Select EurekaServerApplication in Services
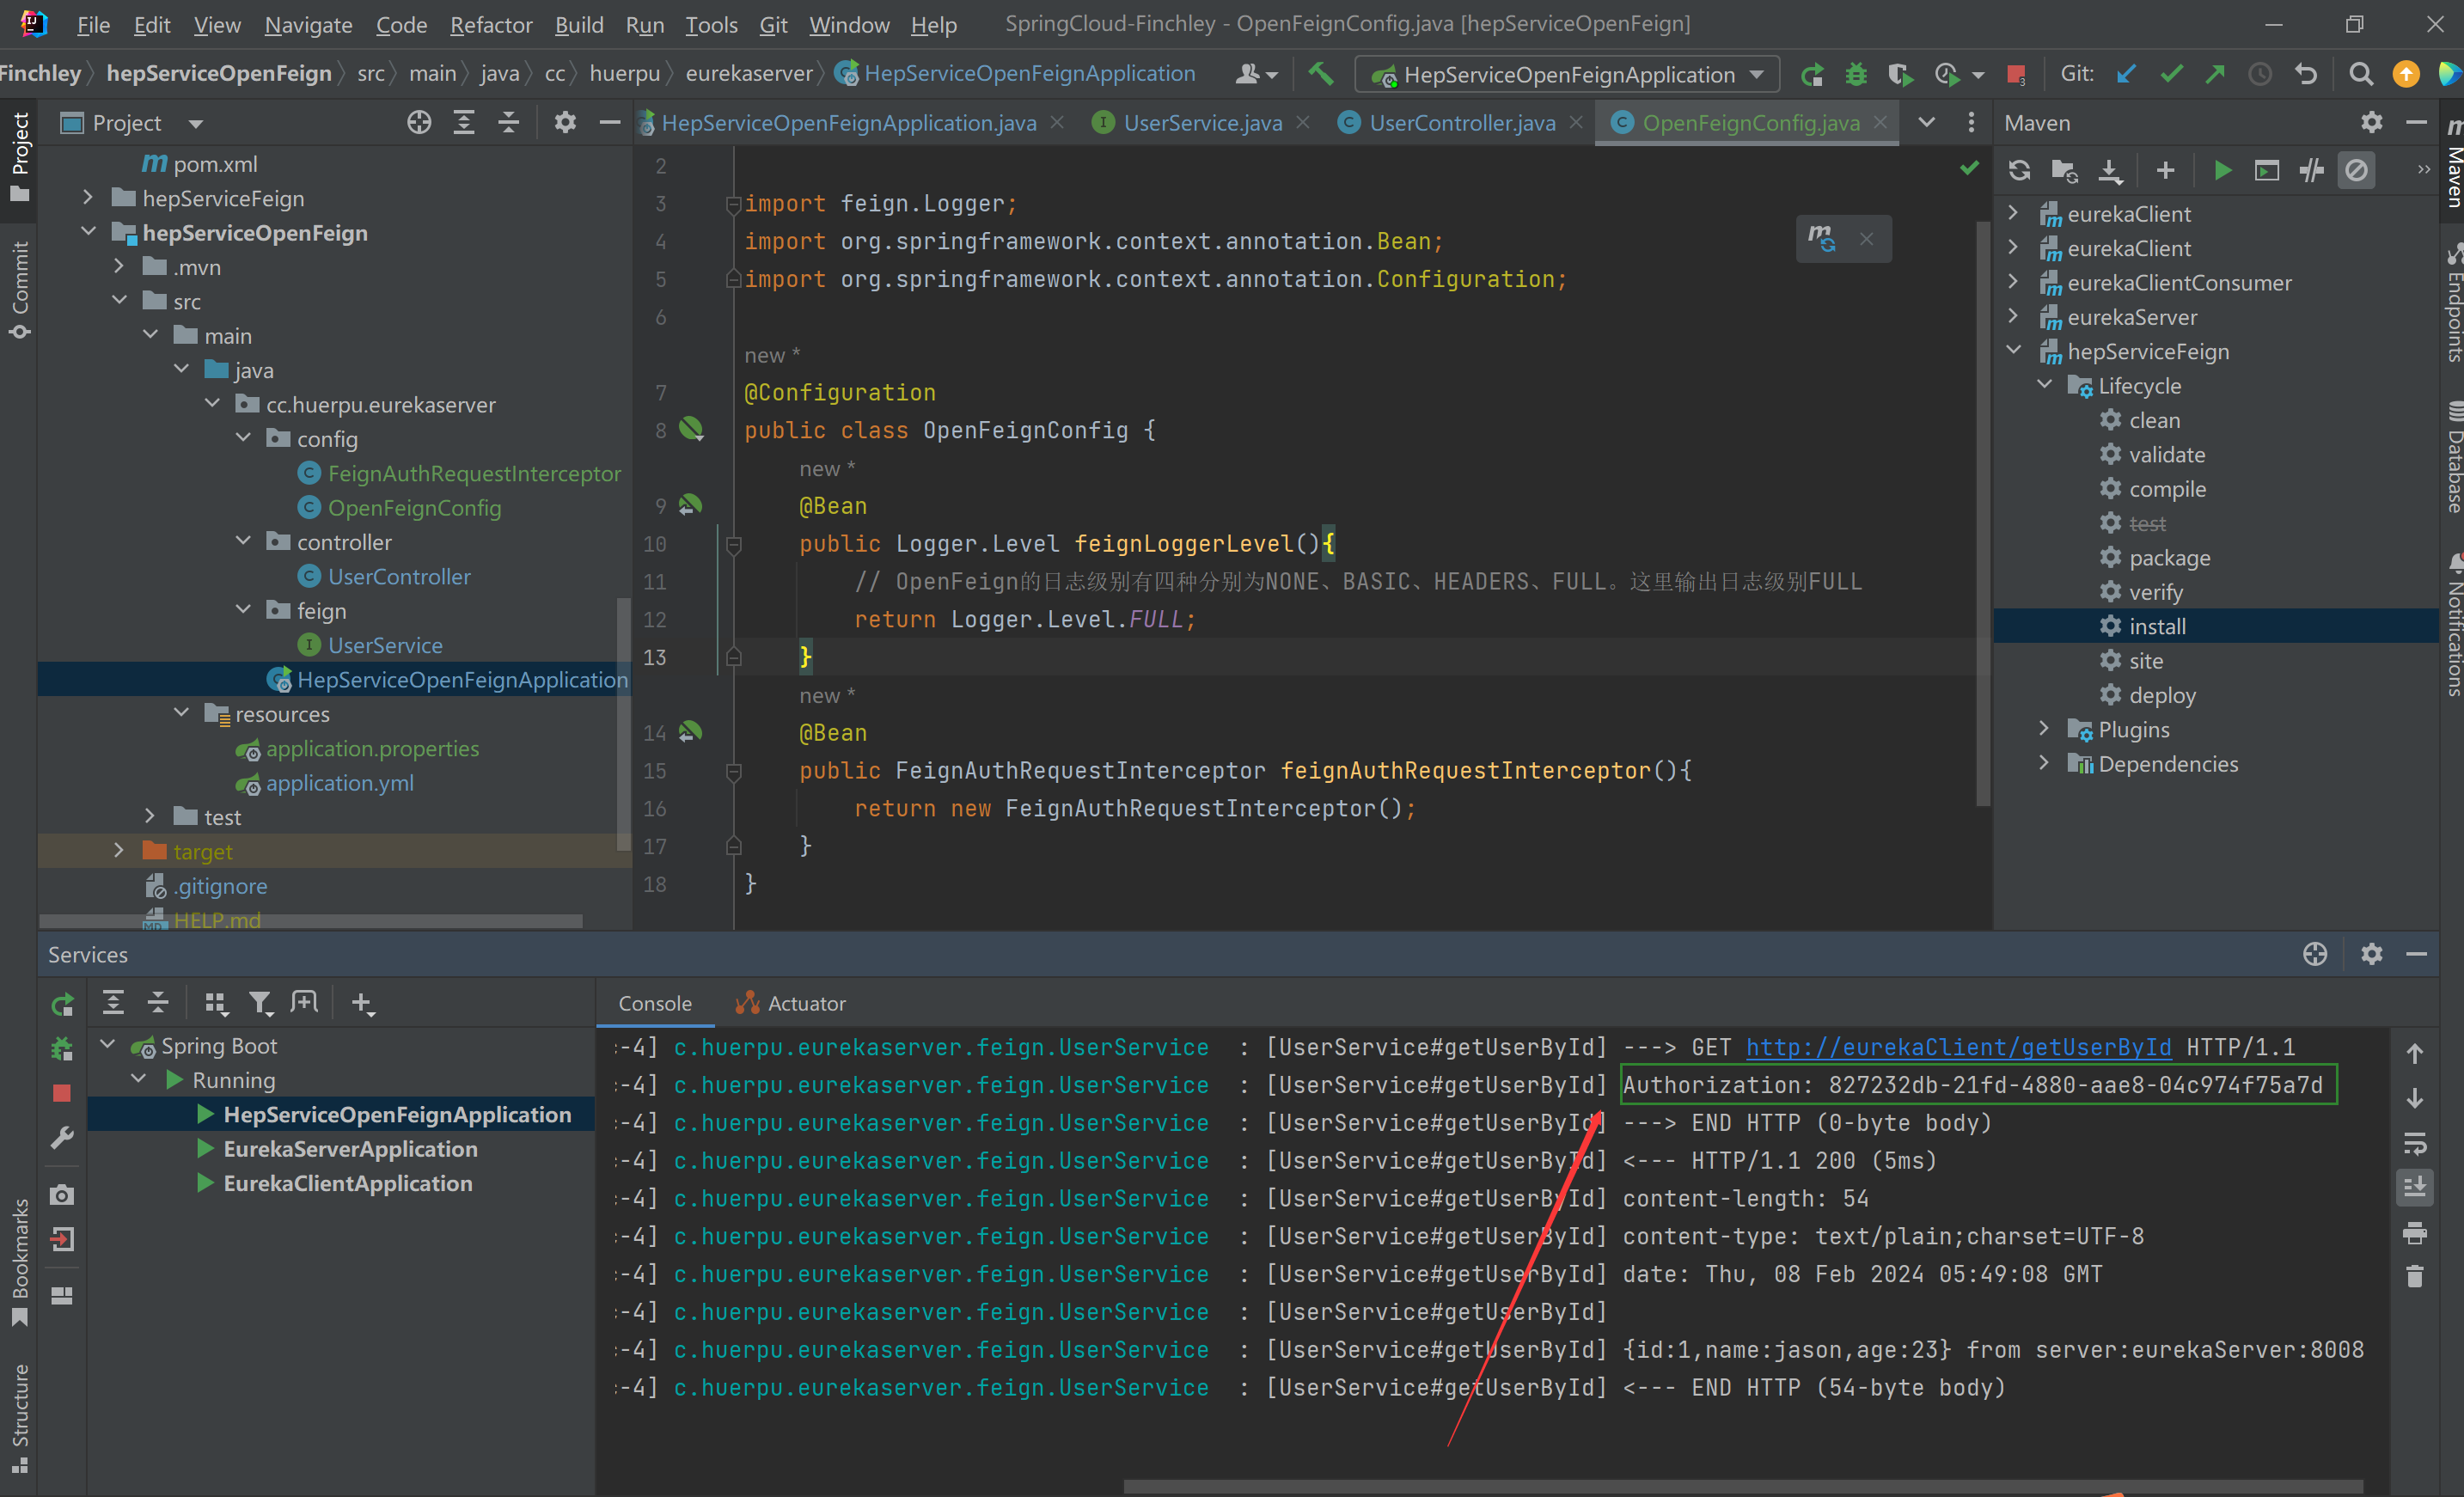 [350, 1149]
